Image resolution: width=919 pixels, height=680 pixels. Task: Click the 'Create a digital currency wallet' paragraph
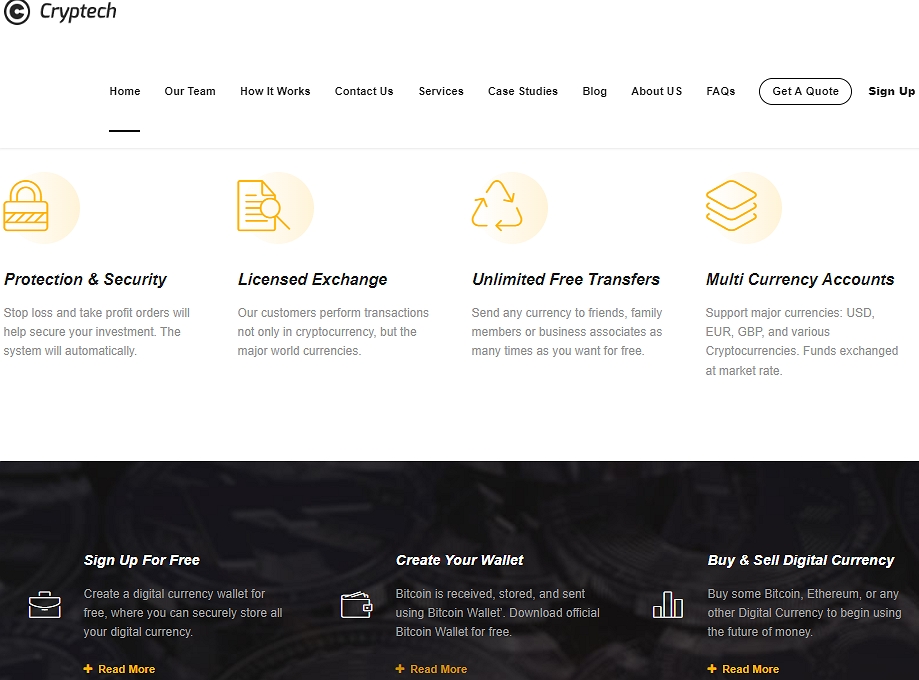183,613
